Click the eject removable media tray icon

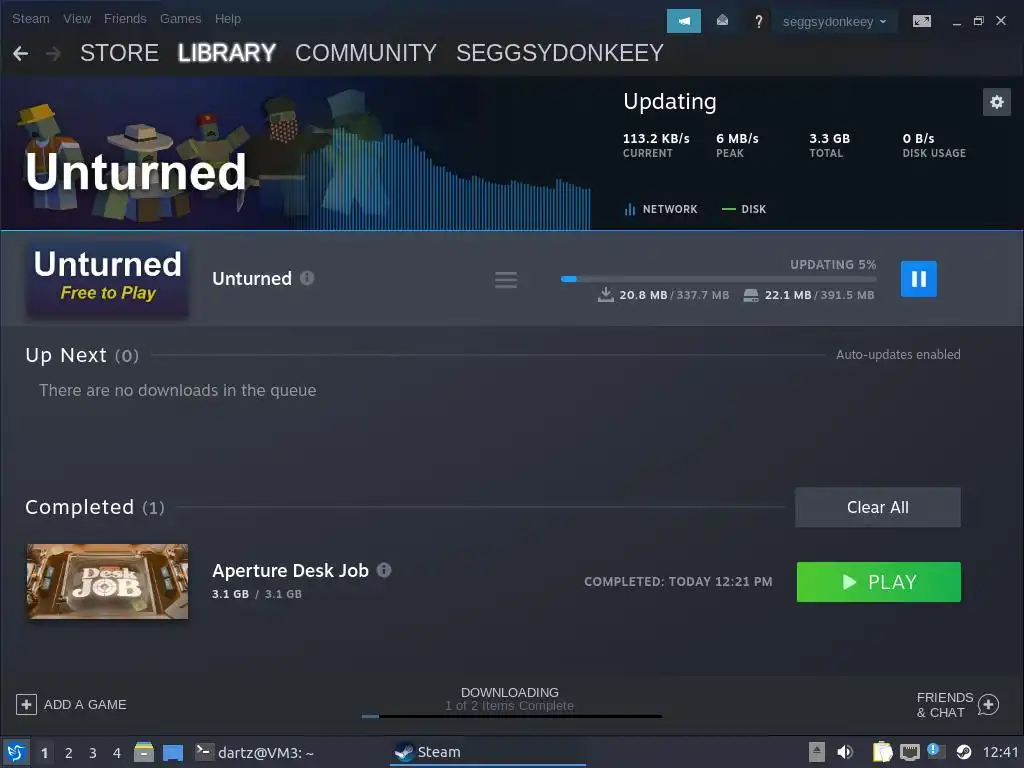coord(816,752)
